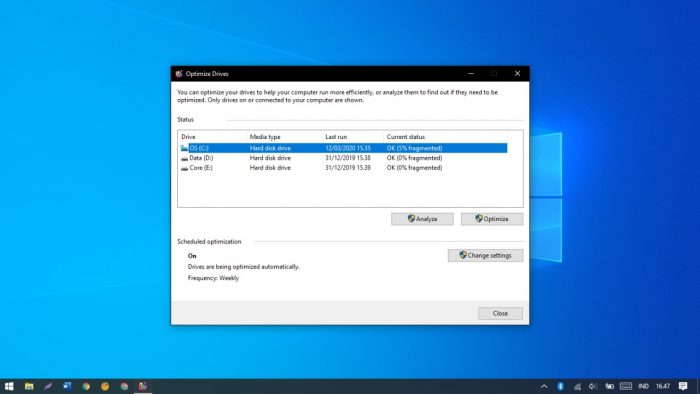This screenshot has width=700, height=394.
Task: Open Microsoft Word from the taskbar
Action: 67,386
